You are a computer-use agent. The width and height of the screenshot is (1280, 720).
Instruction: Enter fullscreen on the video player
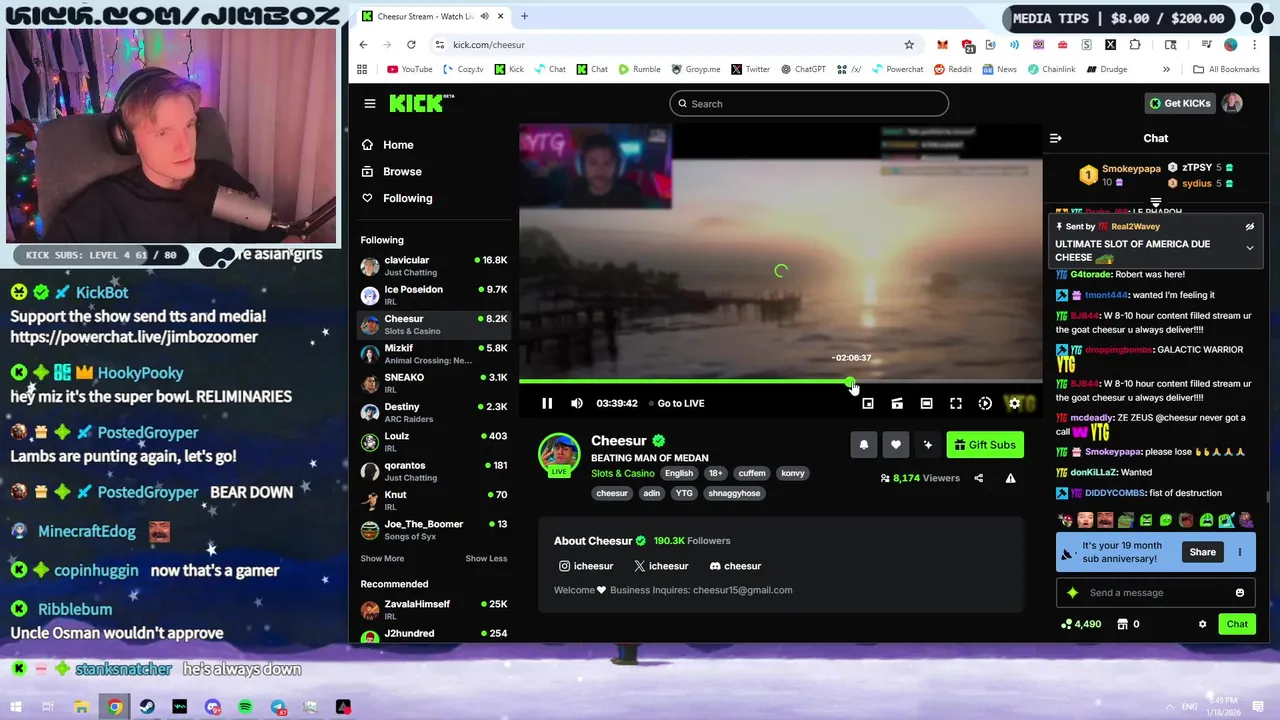click(956, 403)
